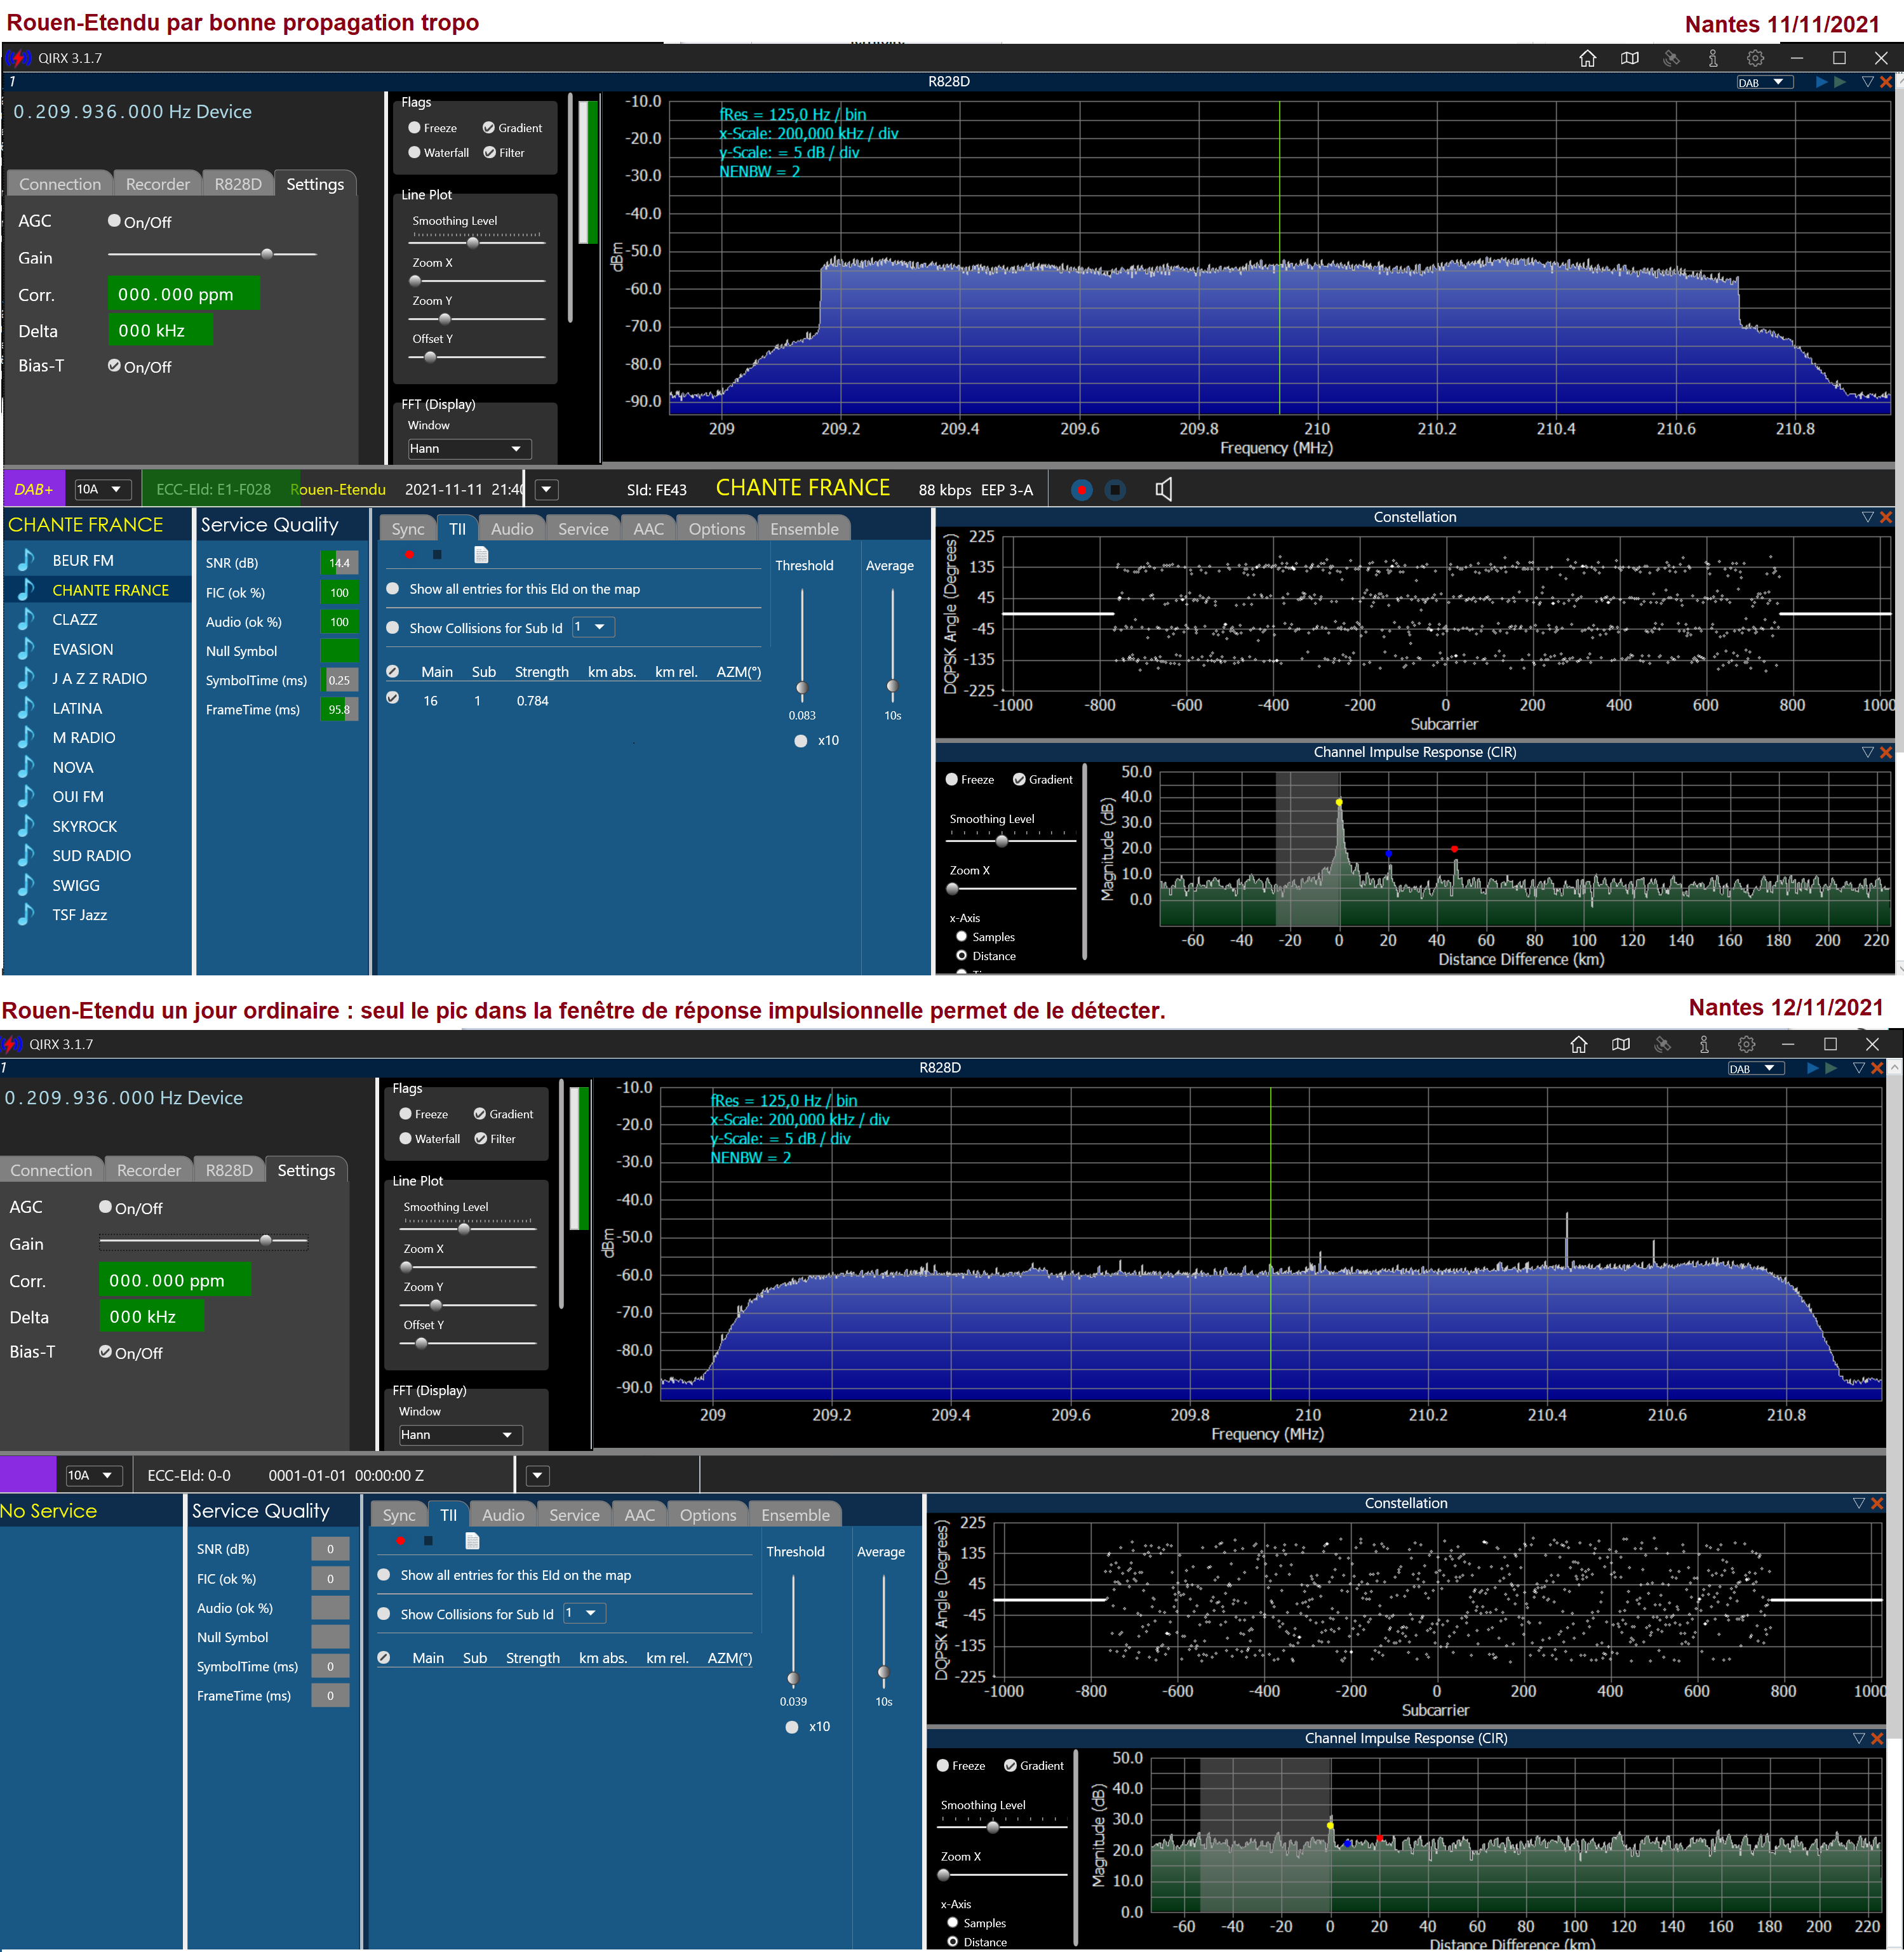Open DAB mode dropdown in CHANTE FRANCE window
The width and height of the screenshot is (1904, 1952).
click(1765, 82)
